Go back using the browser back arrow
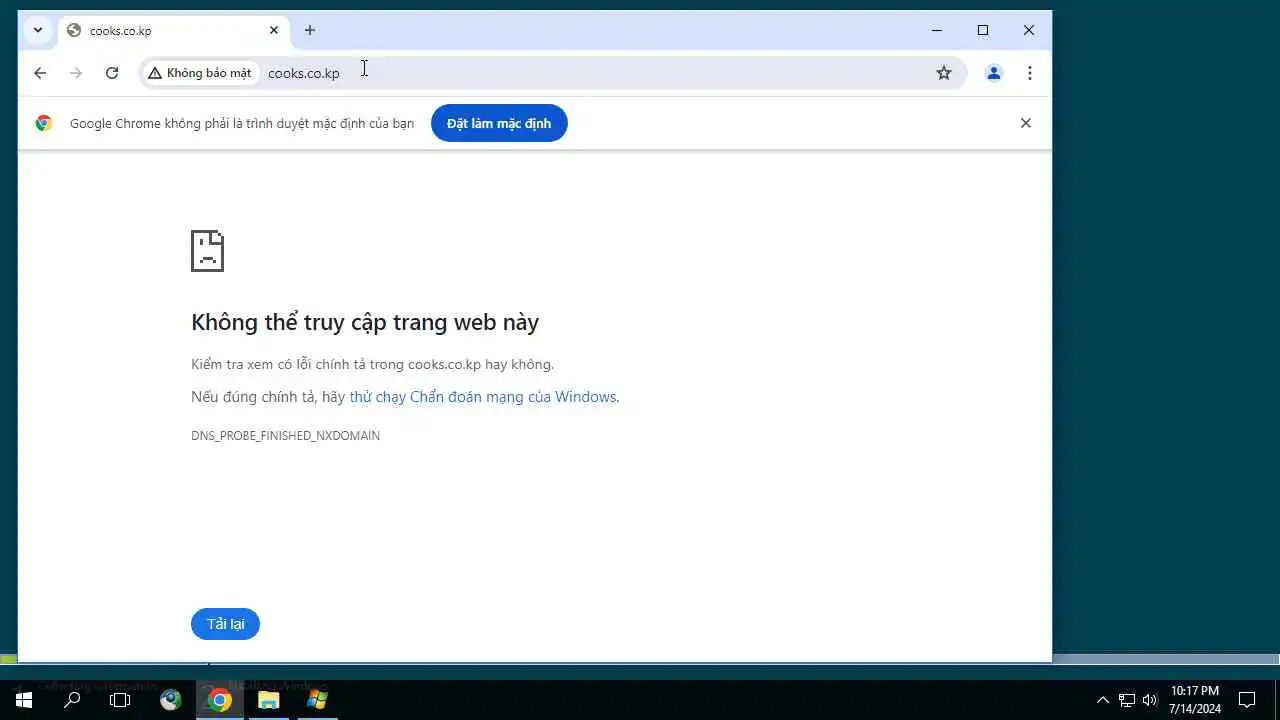The width and height of the screenshot is (1280, 720). tap(40, 73)
